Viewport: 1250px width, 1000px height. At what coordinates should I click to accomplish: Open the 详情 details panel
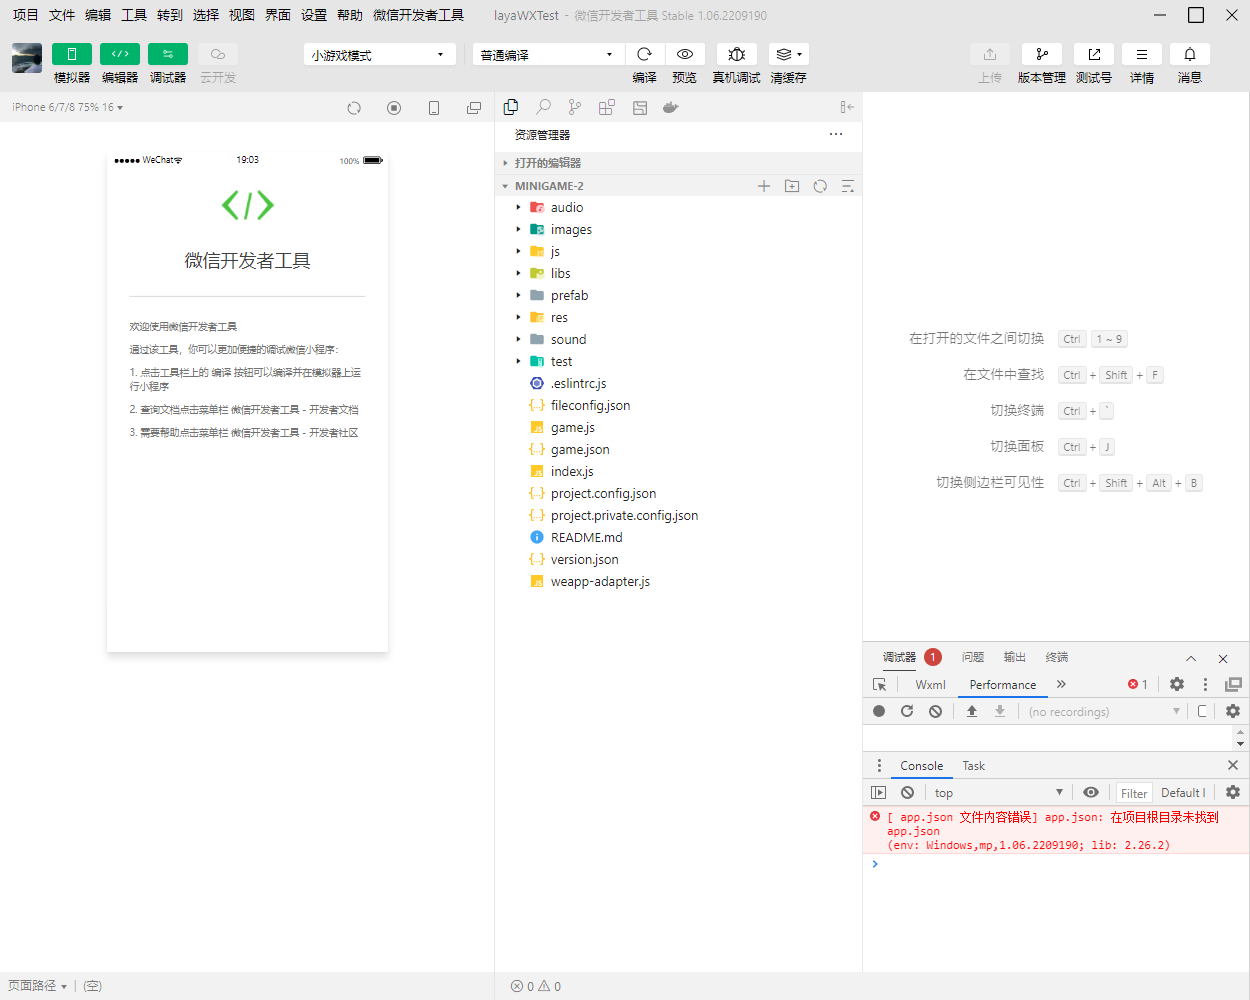(1142, 54)
